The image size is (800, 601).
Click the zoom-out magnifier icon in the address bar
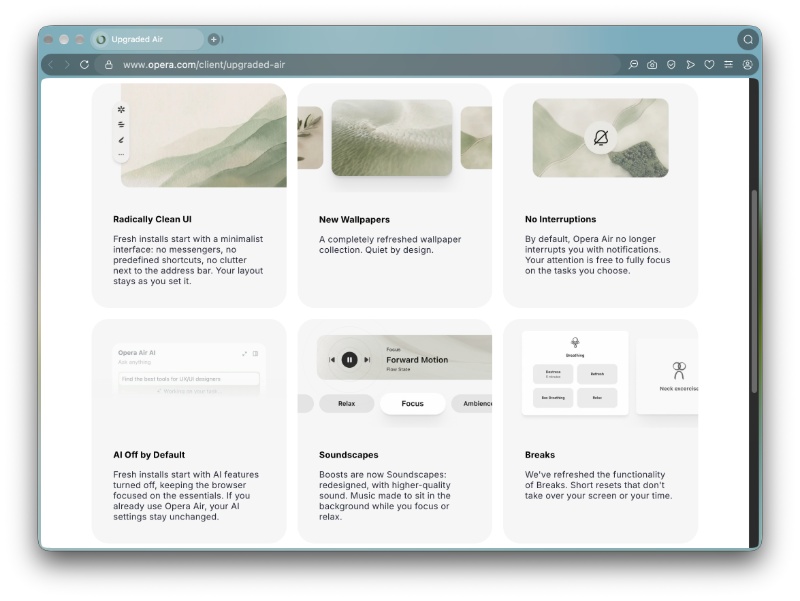click(633, 65)
